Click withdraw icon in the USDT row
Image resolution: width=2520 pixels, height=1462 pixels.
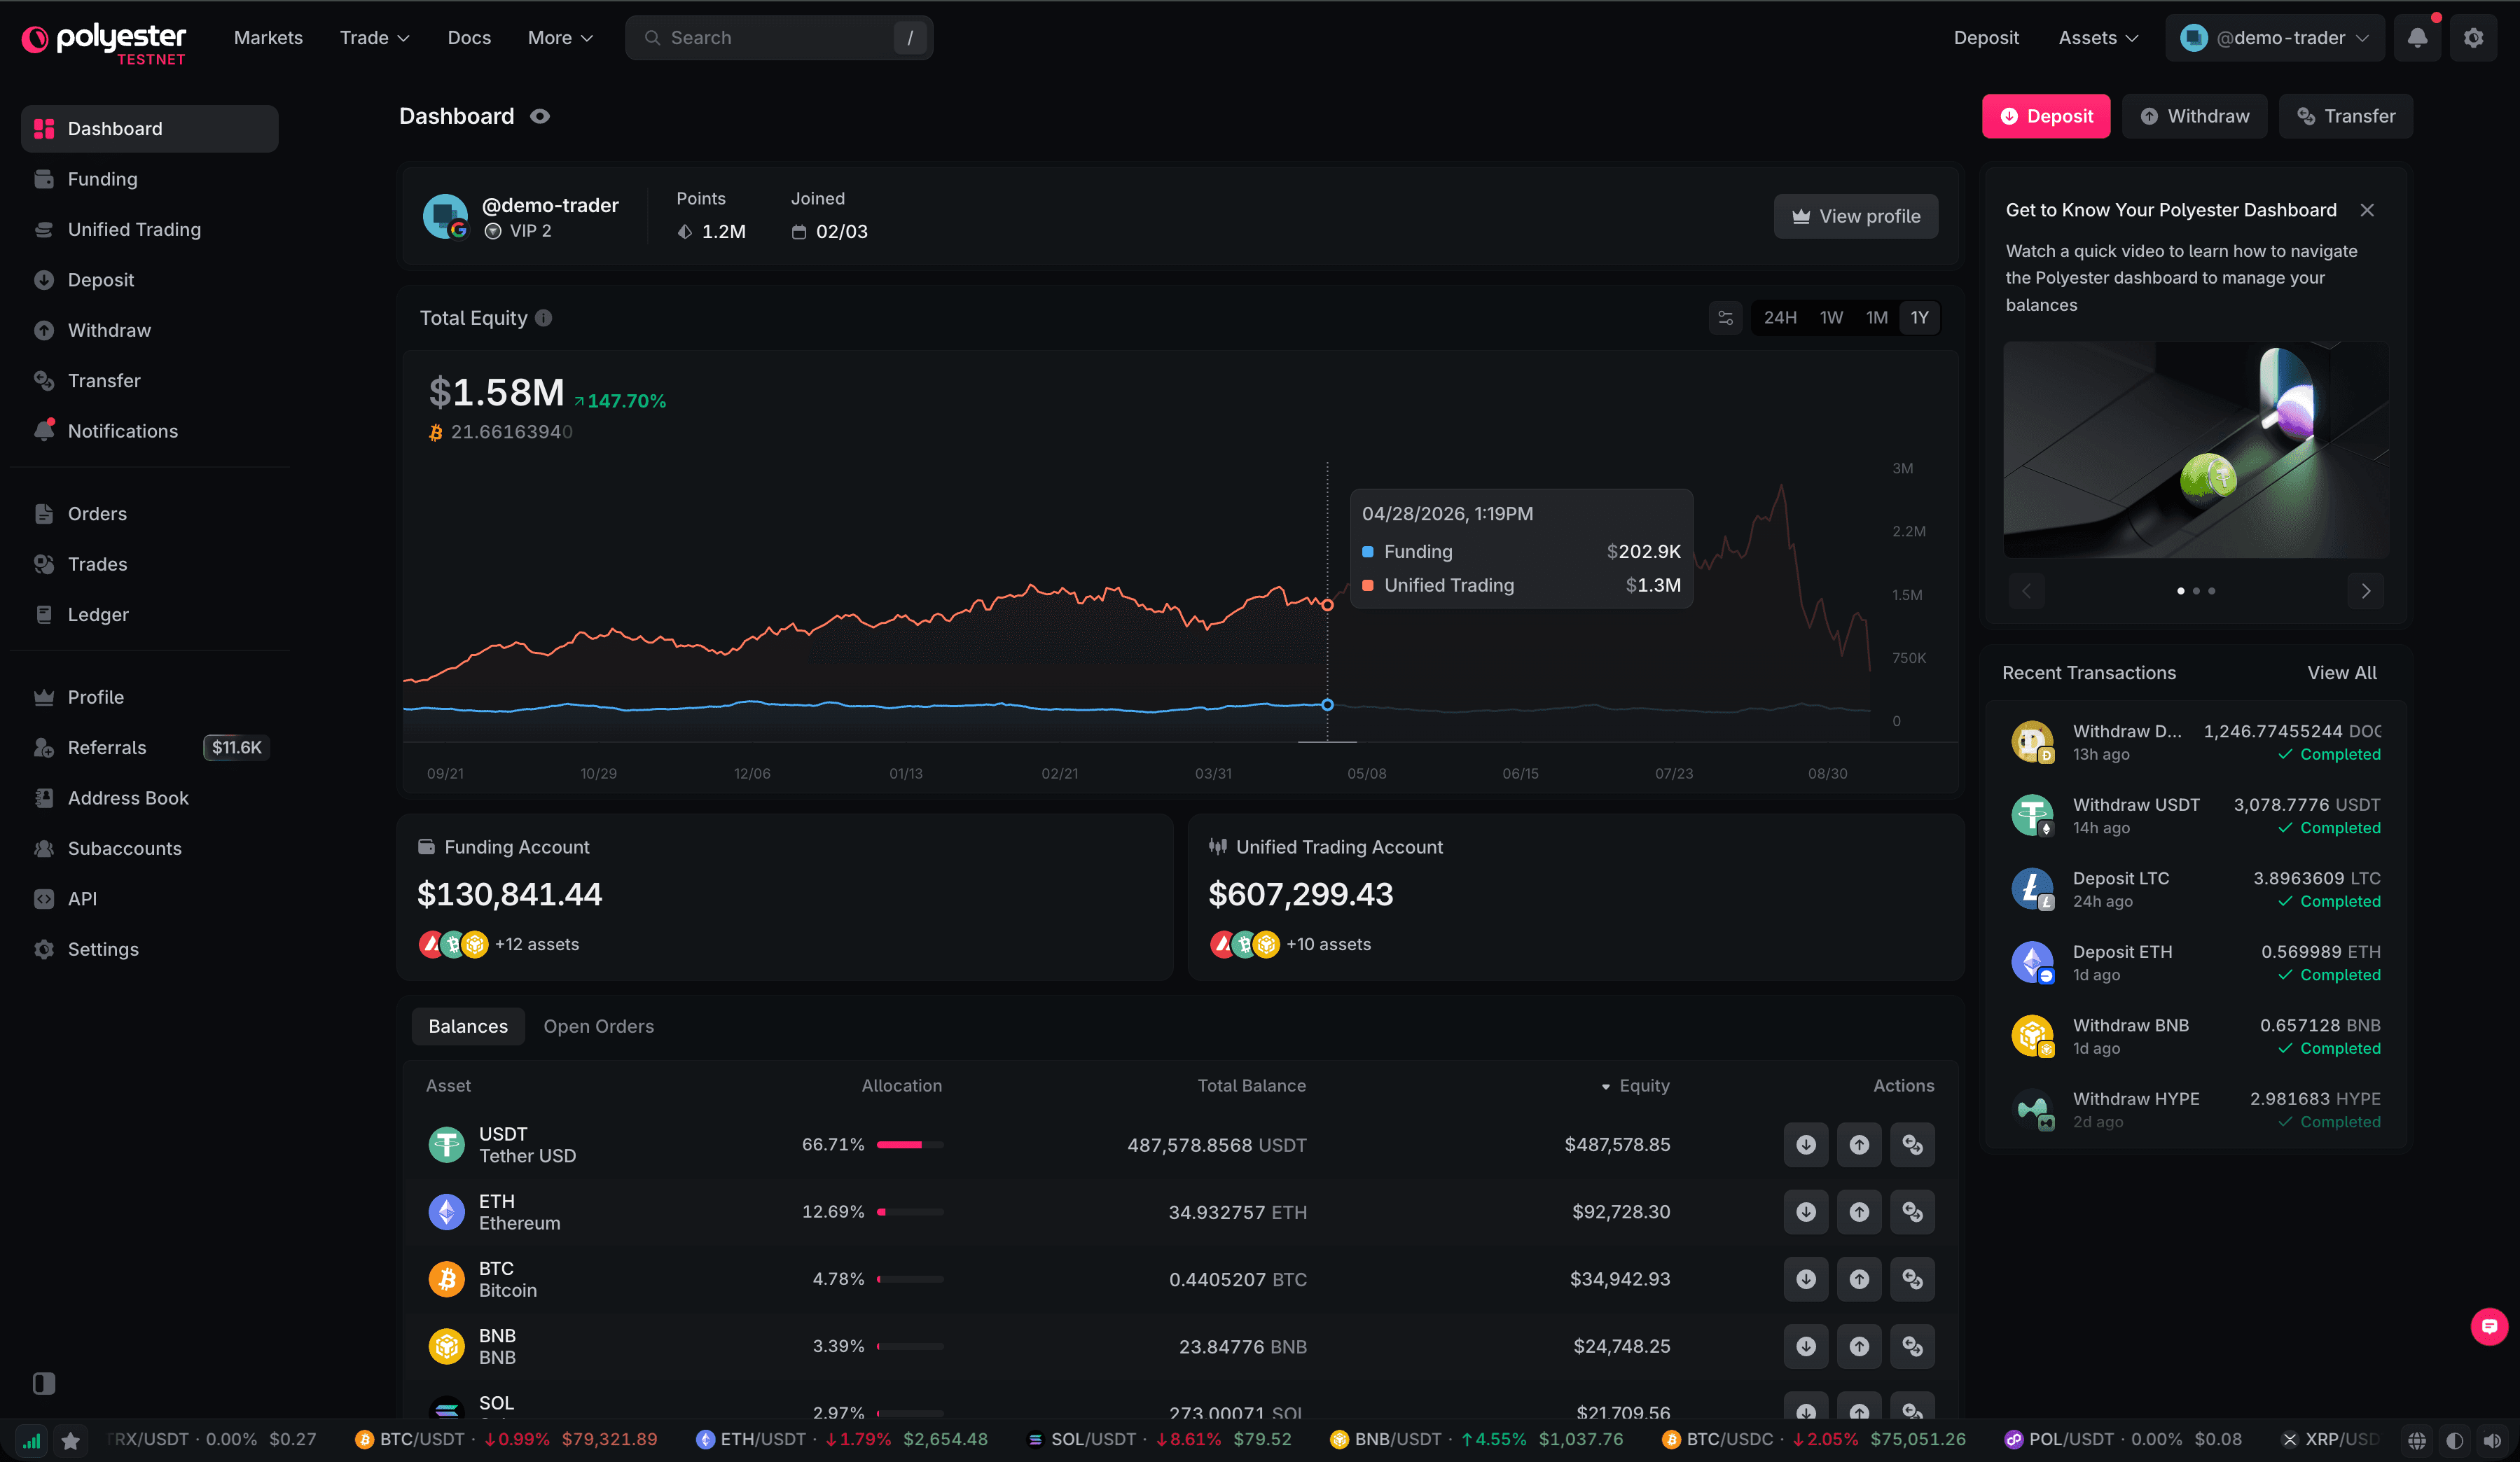tap(1859, 1145)
